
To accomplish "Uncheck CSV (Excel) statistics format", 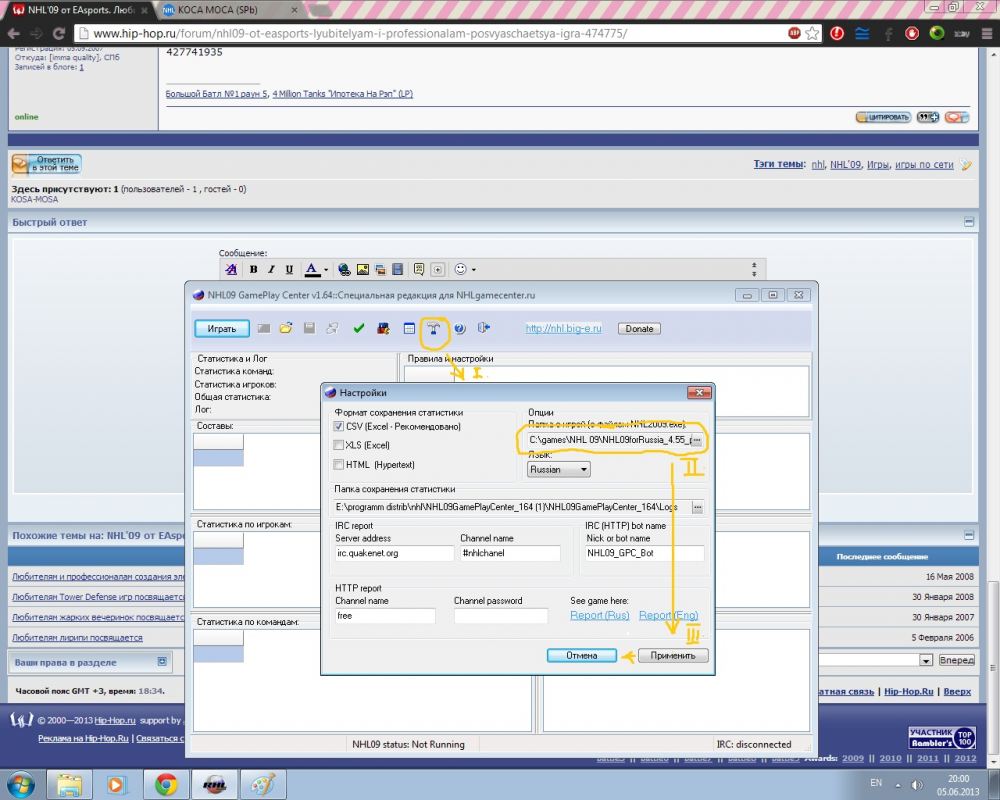I will [339, 427].
